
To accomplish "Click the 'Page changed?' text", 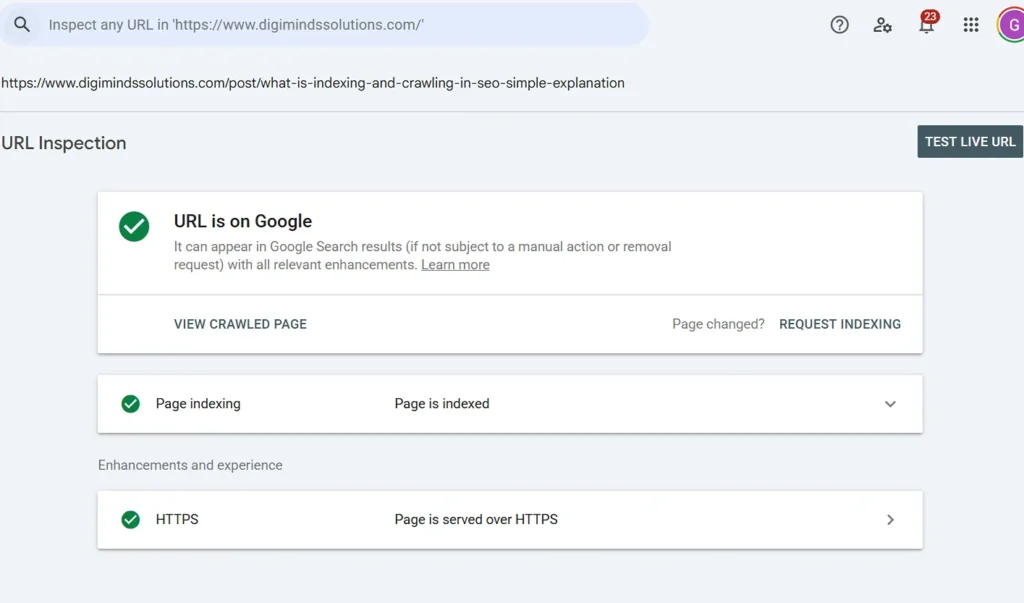I will [718, 324].
